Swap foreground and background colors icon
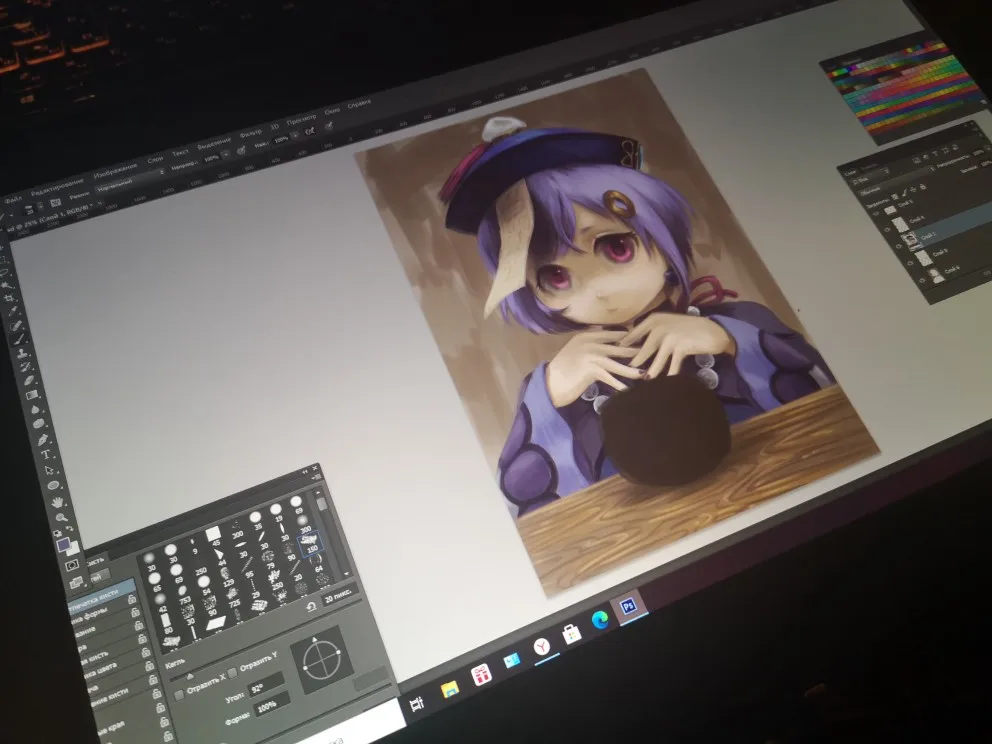This screenshot has height=744, width=992. (x=70, y=528)
